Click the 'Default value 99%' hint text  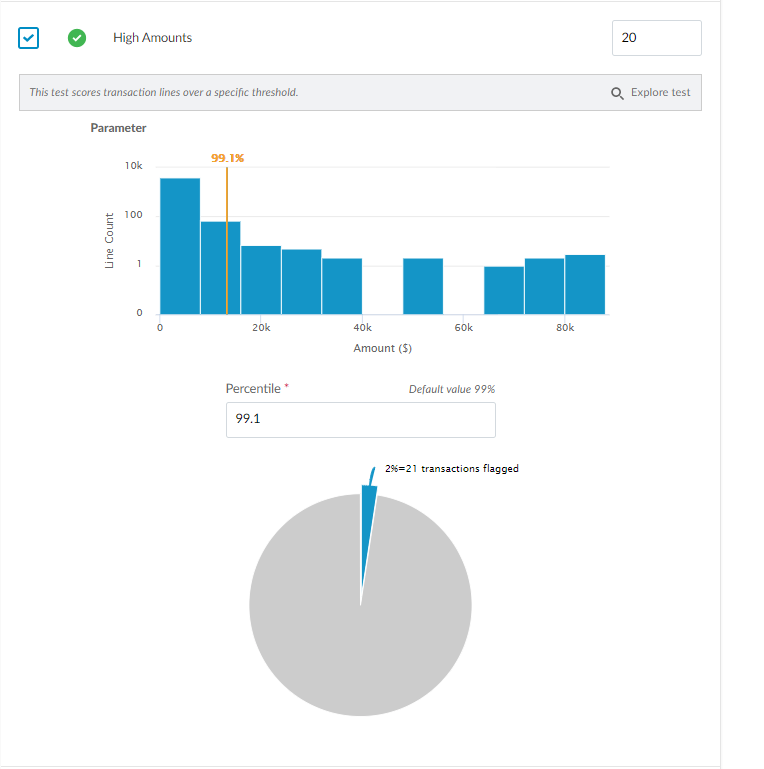point(452,389)
